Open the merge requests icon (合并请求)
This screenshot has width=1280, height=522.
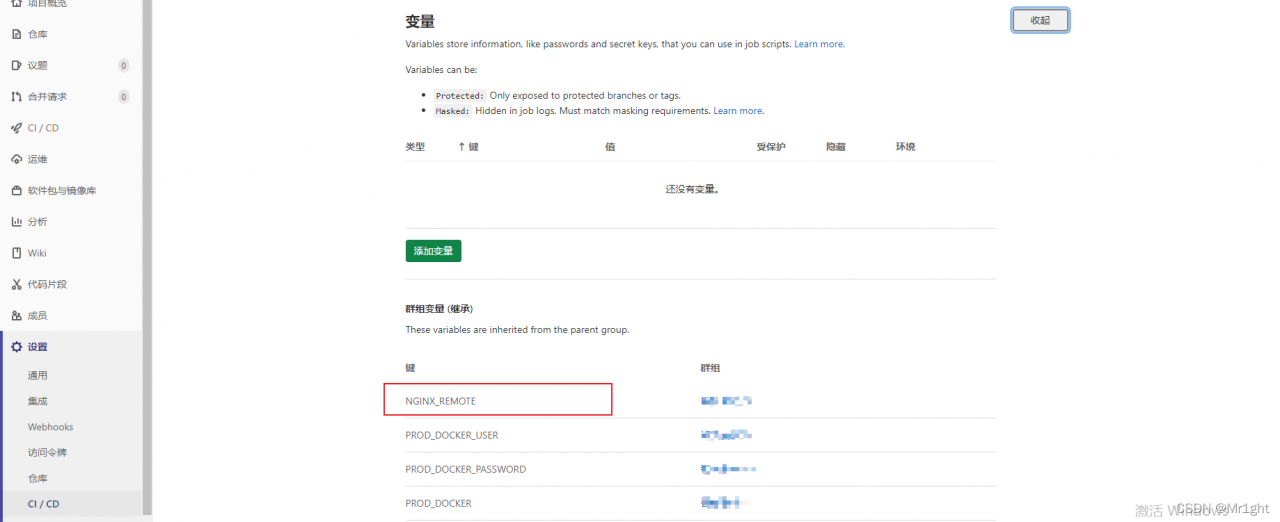[x=16, y=97]
